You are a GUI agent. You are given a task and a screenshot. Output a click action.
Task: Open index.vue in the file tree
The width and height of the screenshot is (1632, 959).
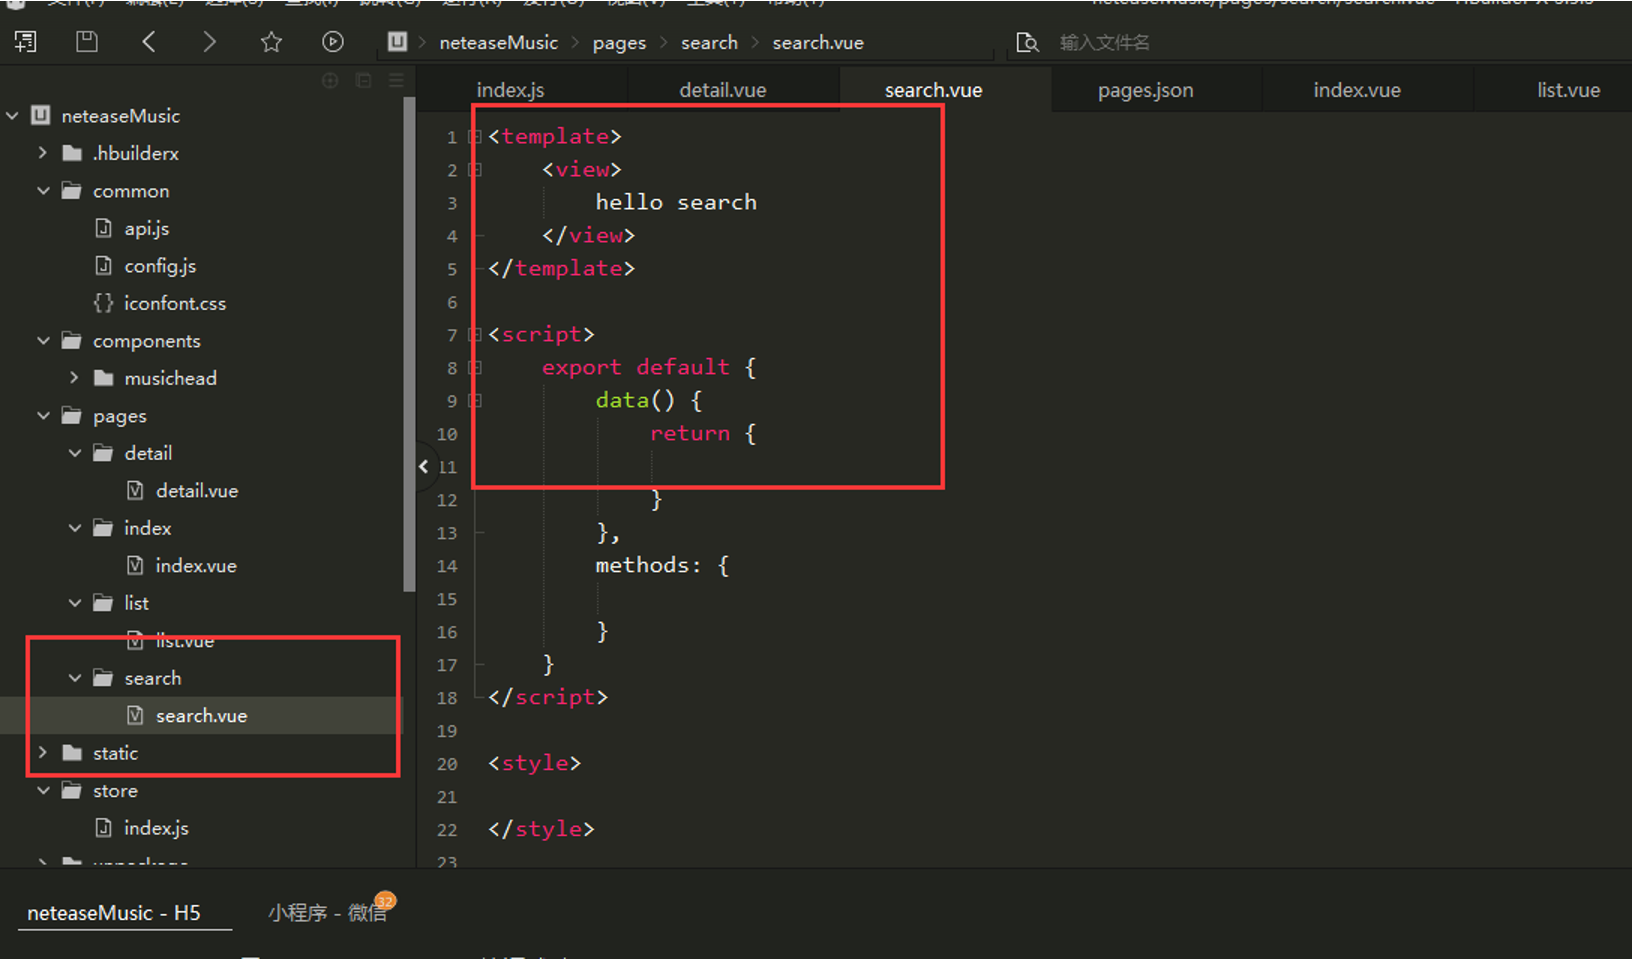point(196,566)
